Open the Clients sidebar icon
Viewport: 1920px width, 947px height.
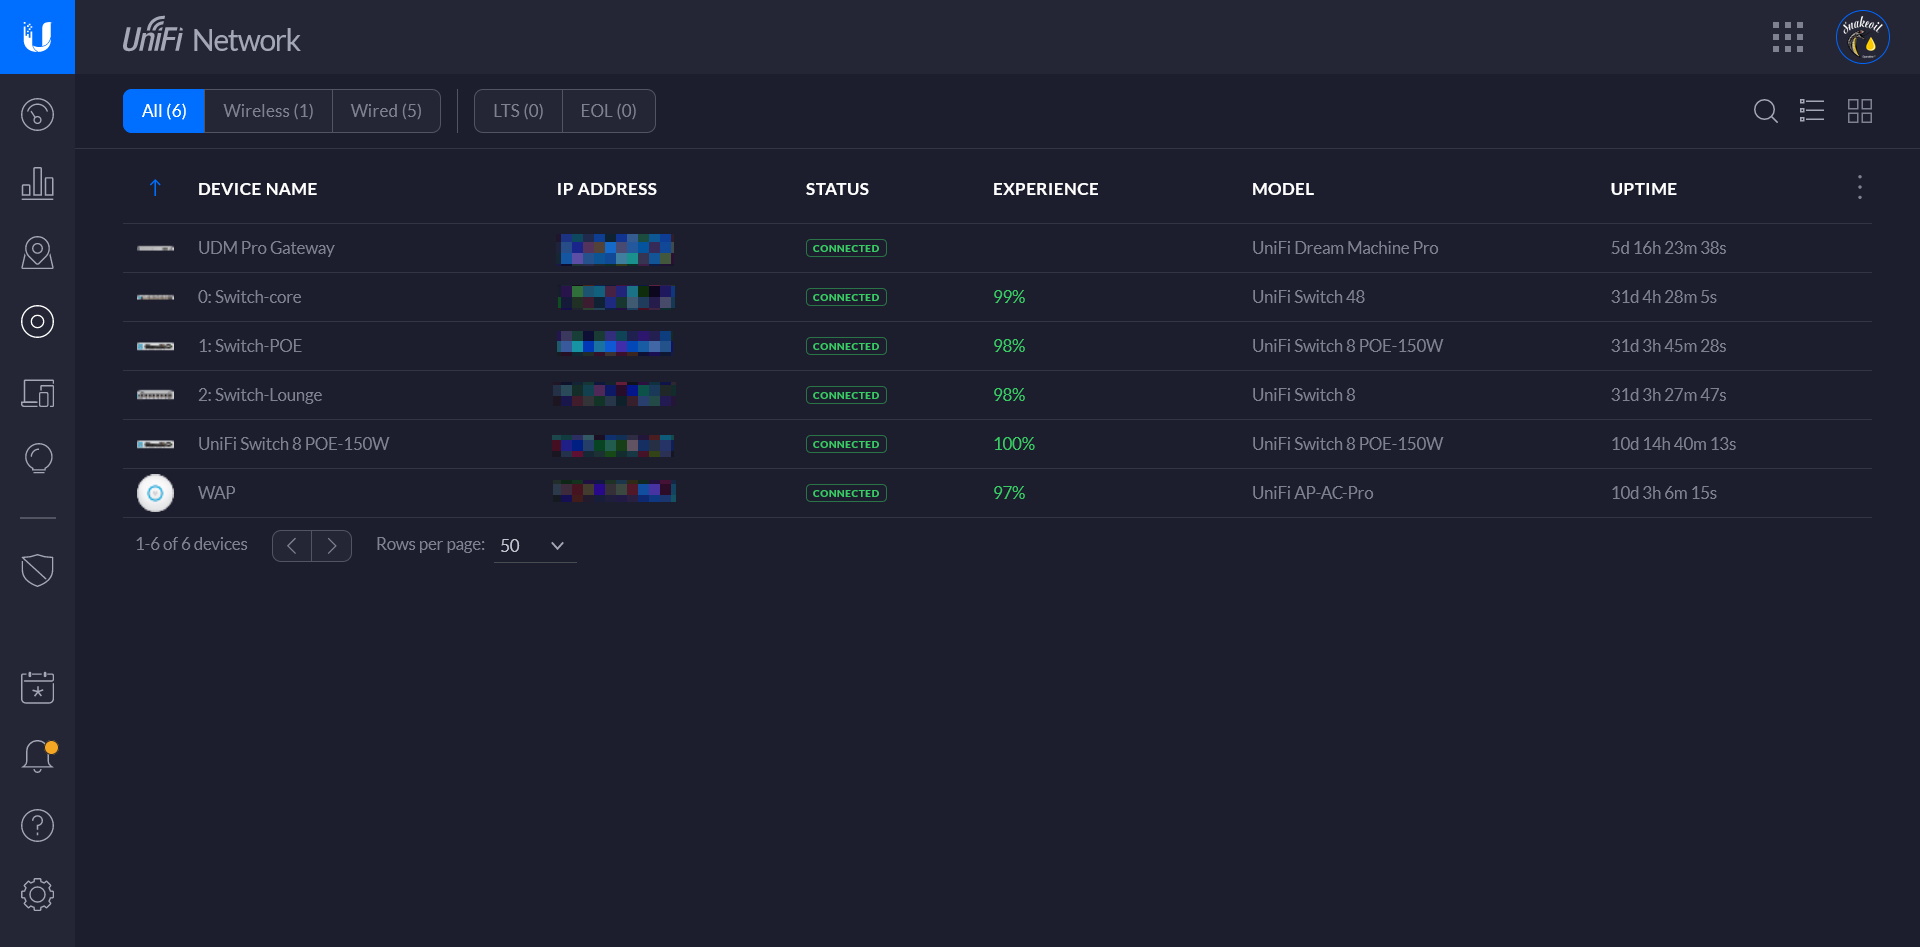(x=37, y=391)
